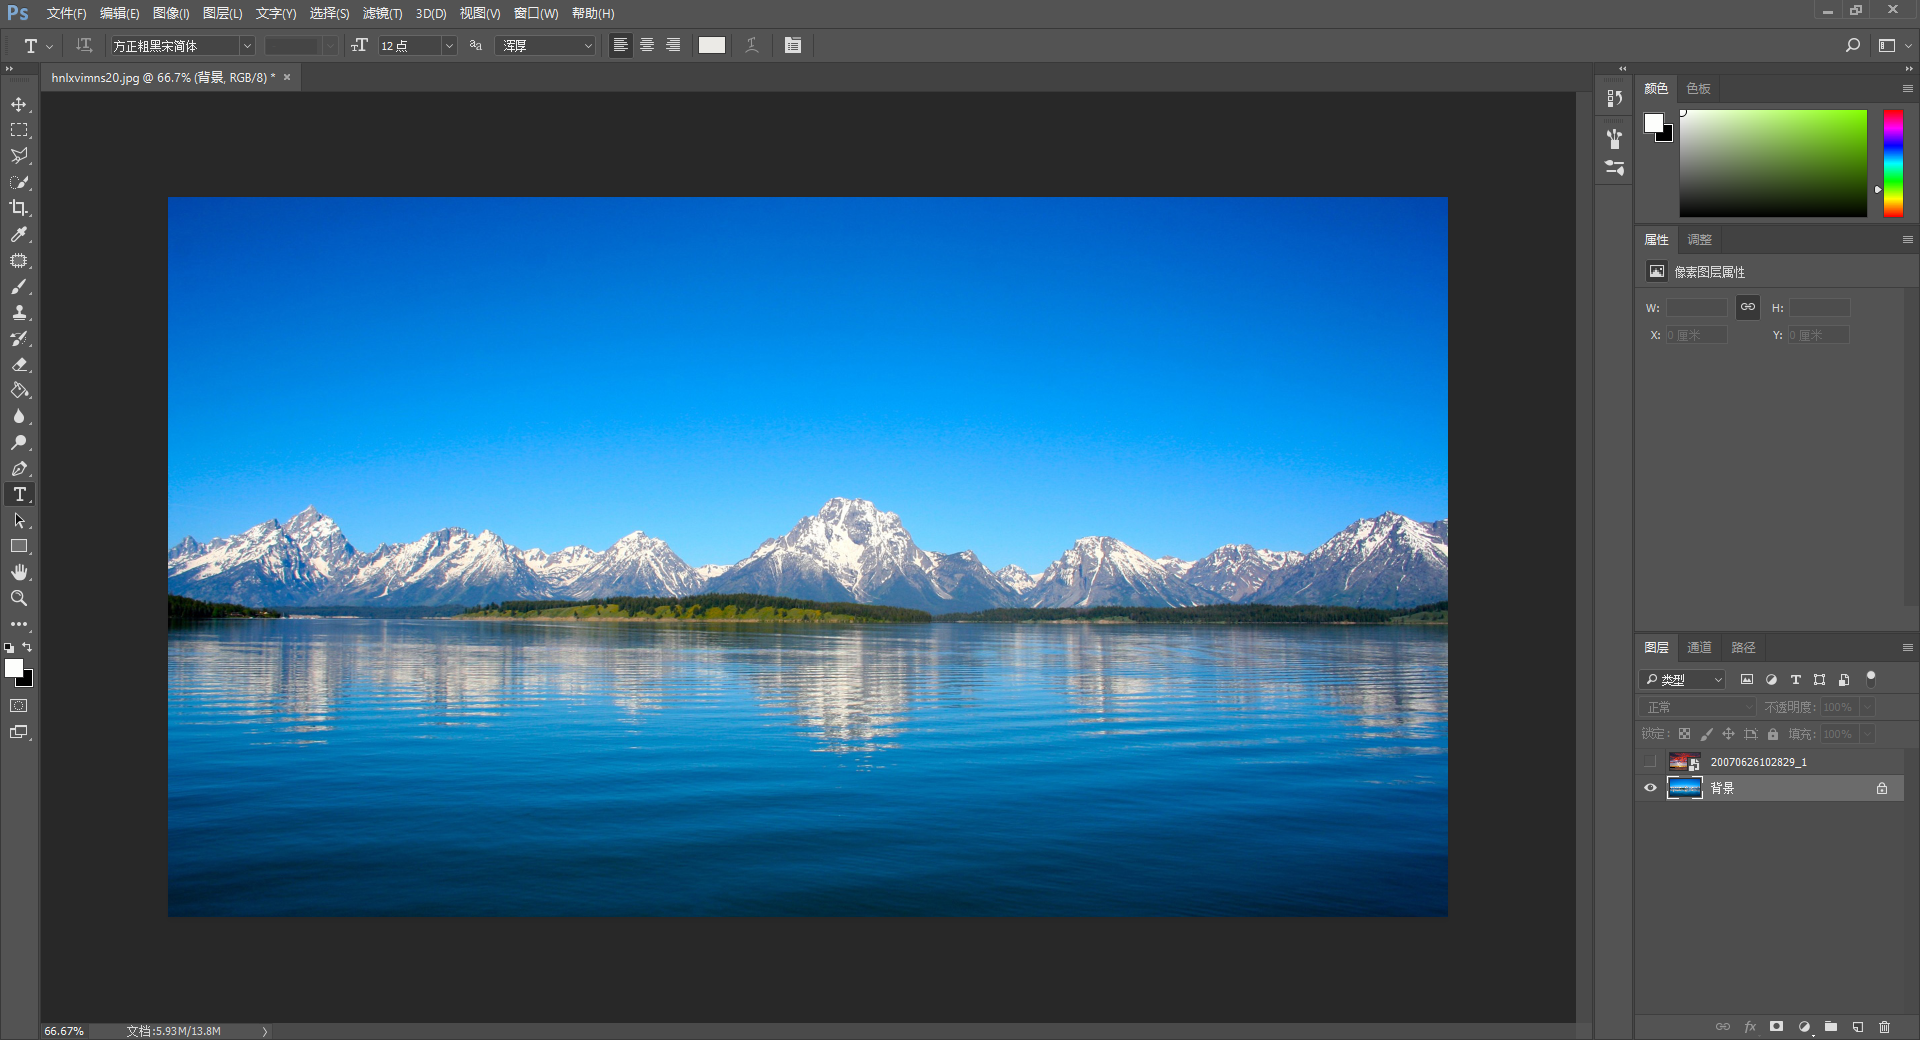The height and width of the screenshot is (1040, 1920).
Task: Switch to the 通道 tab
Action: (x=1699, y=647)
